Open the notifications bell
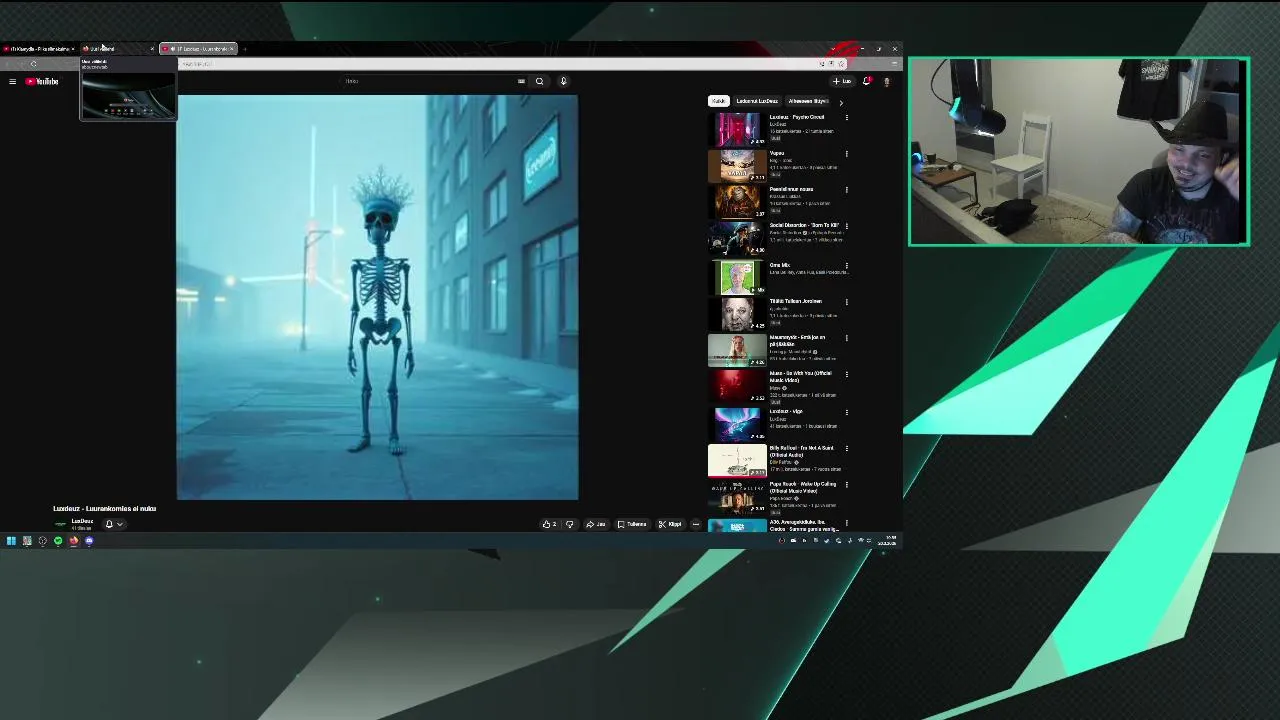 [x=866, y=81]
